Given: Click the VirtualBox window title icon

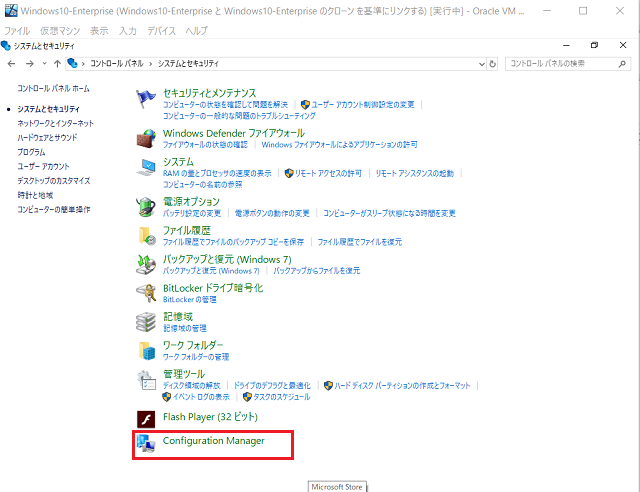Looking at the screenshot, I should coord(11,11).
